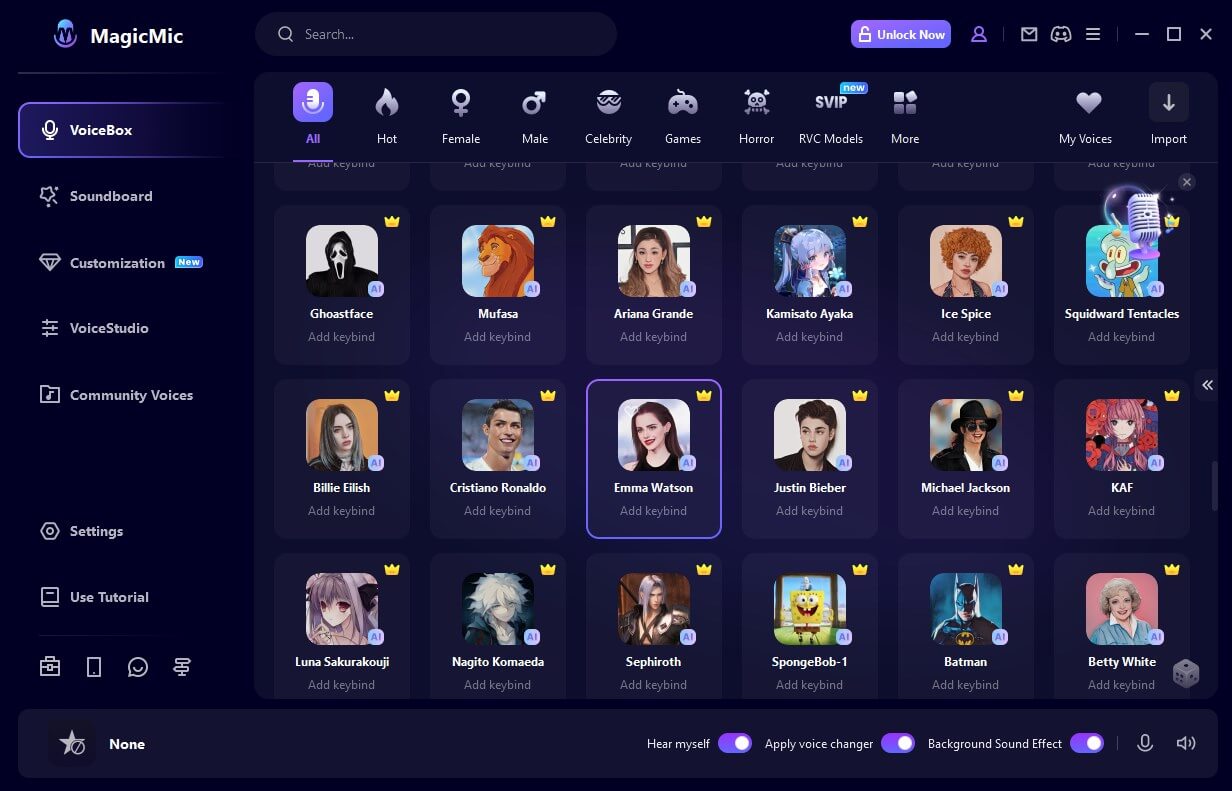This screenshot has height=791, width=1232.
Task: Click the Import voice button
Action: click(x=1168, y=114)
